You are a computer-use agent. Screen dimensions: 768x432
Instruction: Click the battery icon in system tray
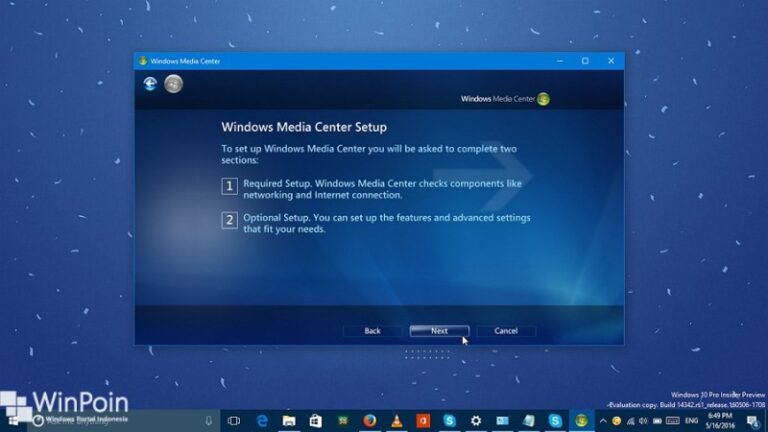click(x=657, y=421)
